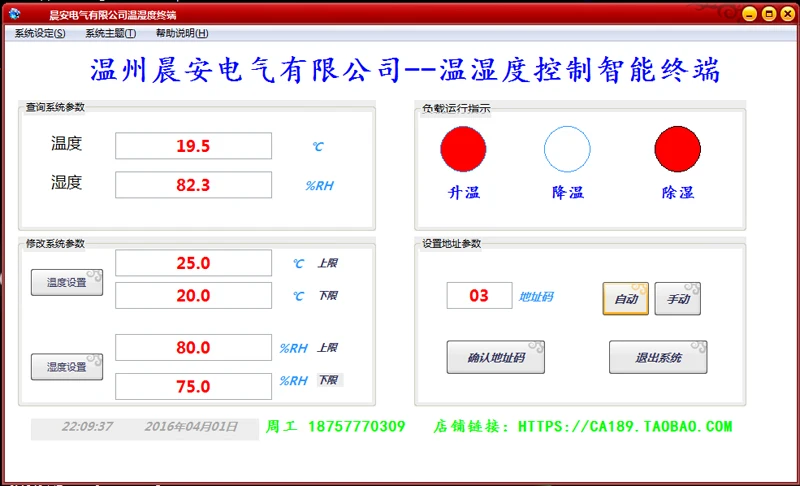Click the 下限 label beside 75.0
The height and width of the screenshot is (486, 800).
pos(328,380)
